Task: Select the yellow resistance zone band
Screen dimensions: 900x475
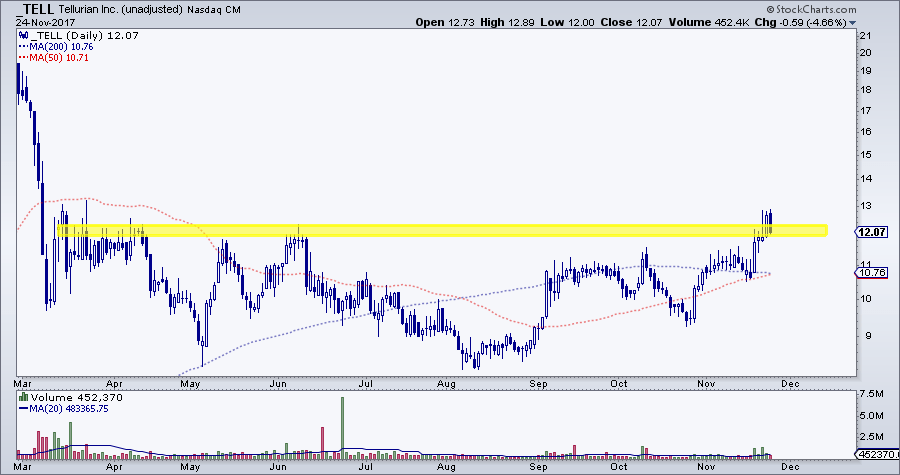Action: coord(440,230)
